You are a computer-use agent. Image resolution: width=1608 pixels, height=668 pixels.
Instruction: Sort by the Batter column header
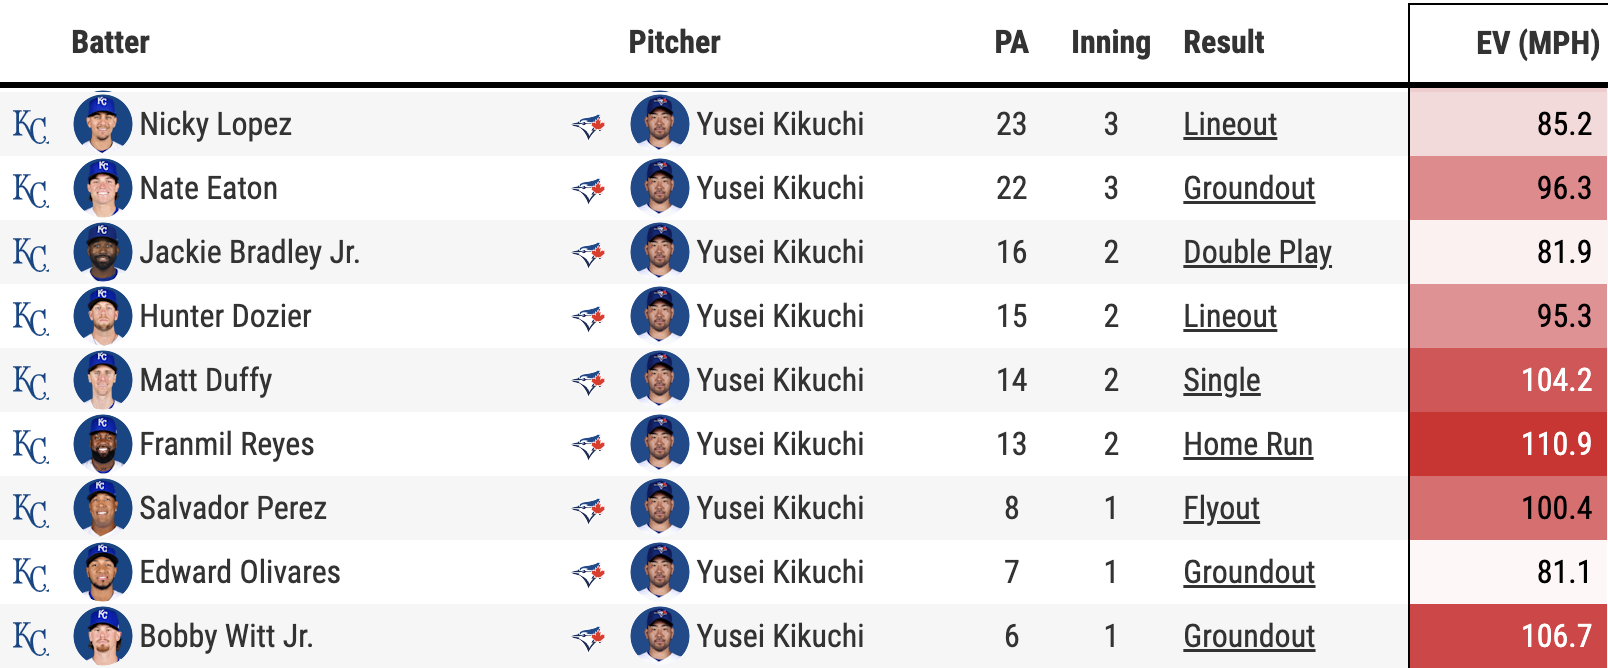point(110,43)
